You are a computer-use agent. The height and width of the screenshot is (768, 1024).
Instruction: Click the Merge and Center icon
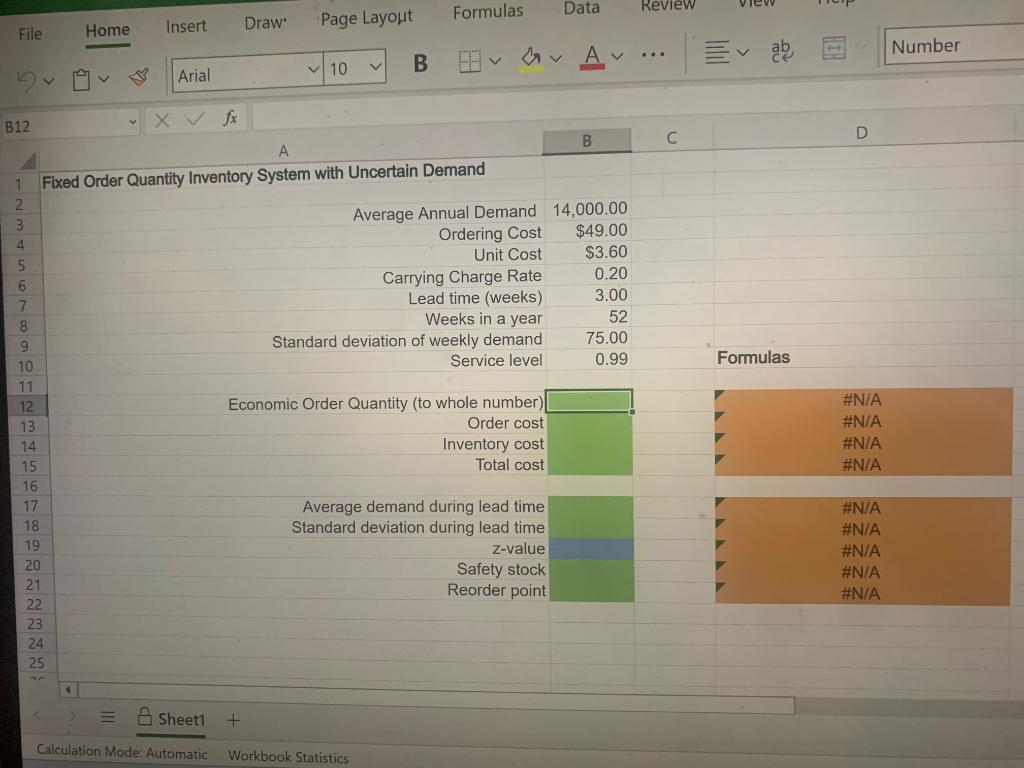pos(834,48)
